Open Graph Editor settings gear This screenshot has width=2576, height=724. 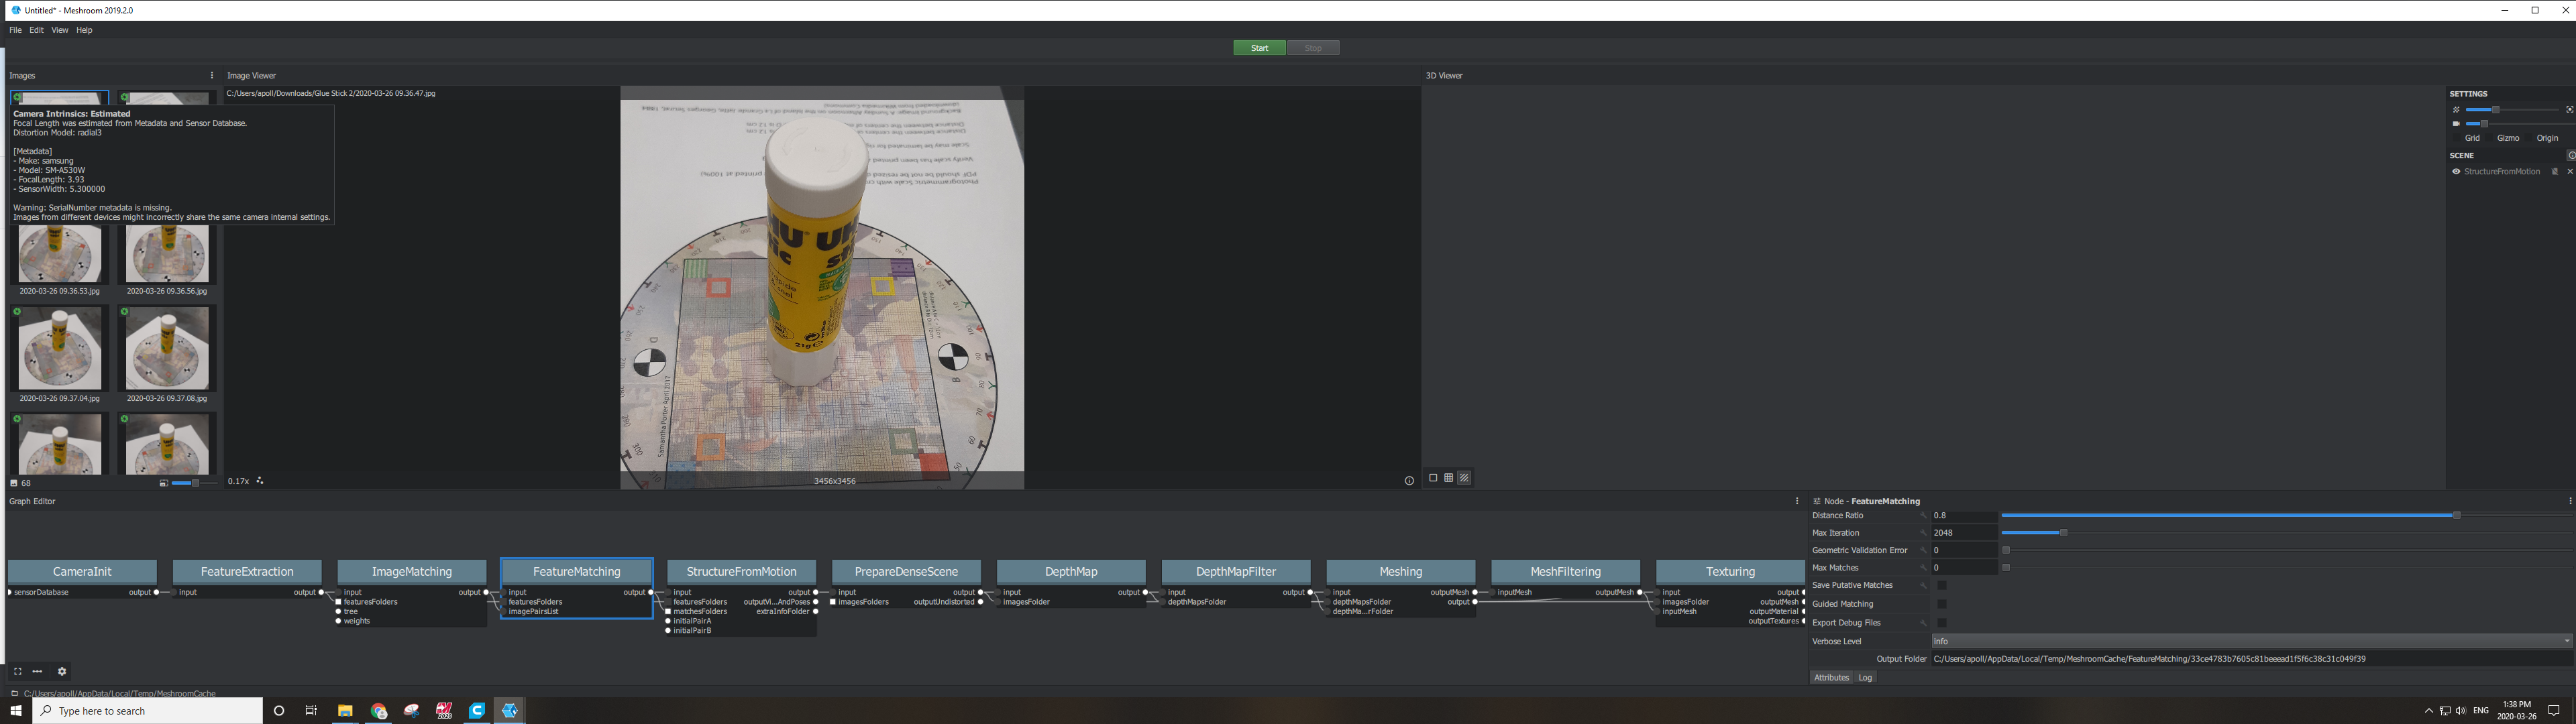62,672
